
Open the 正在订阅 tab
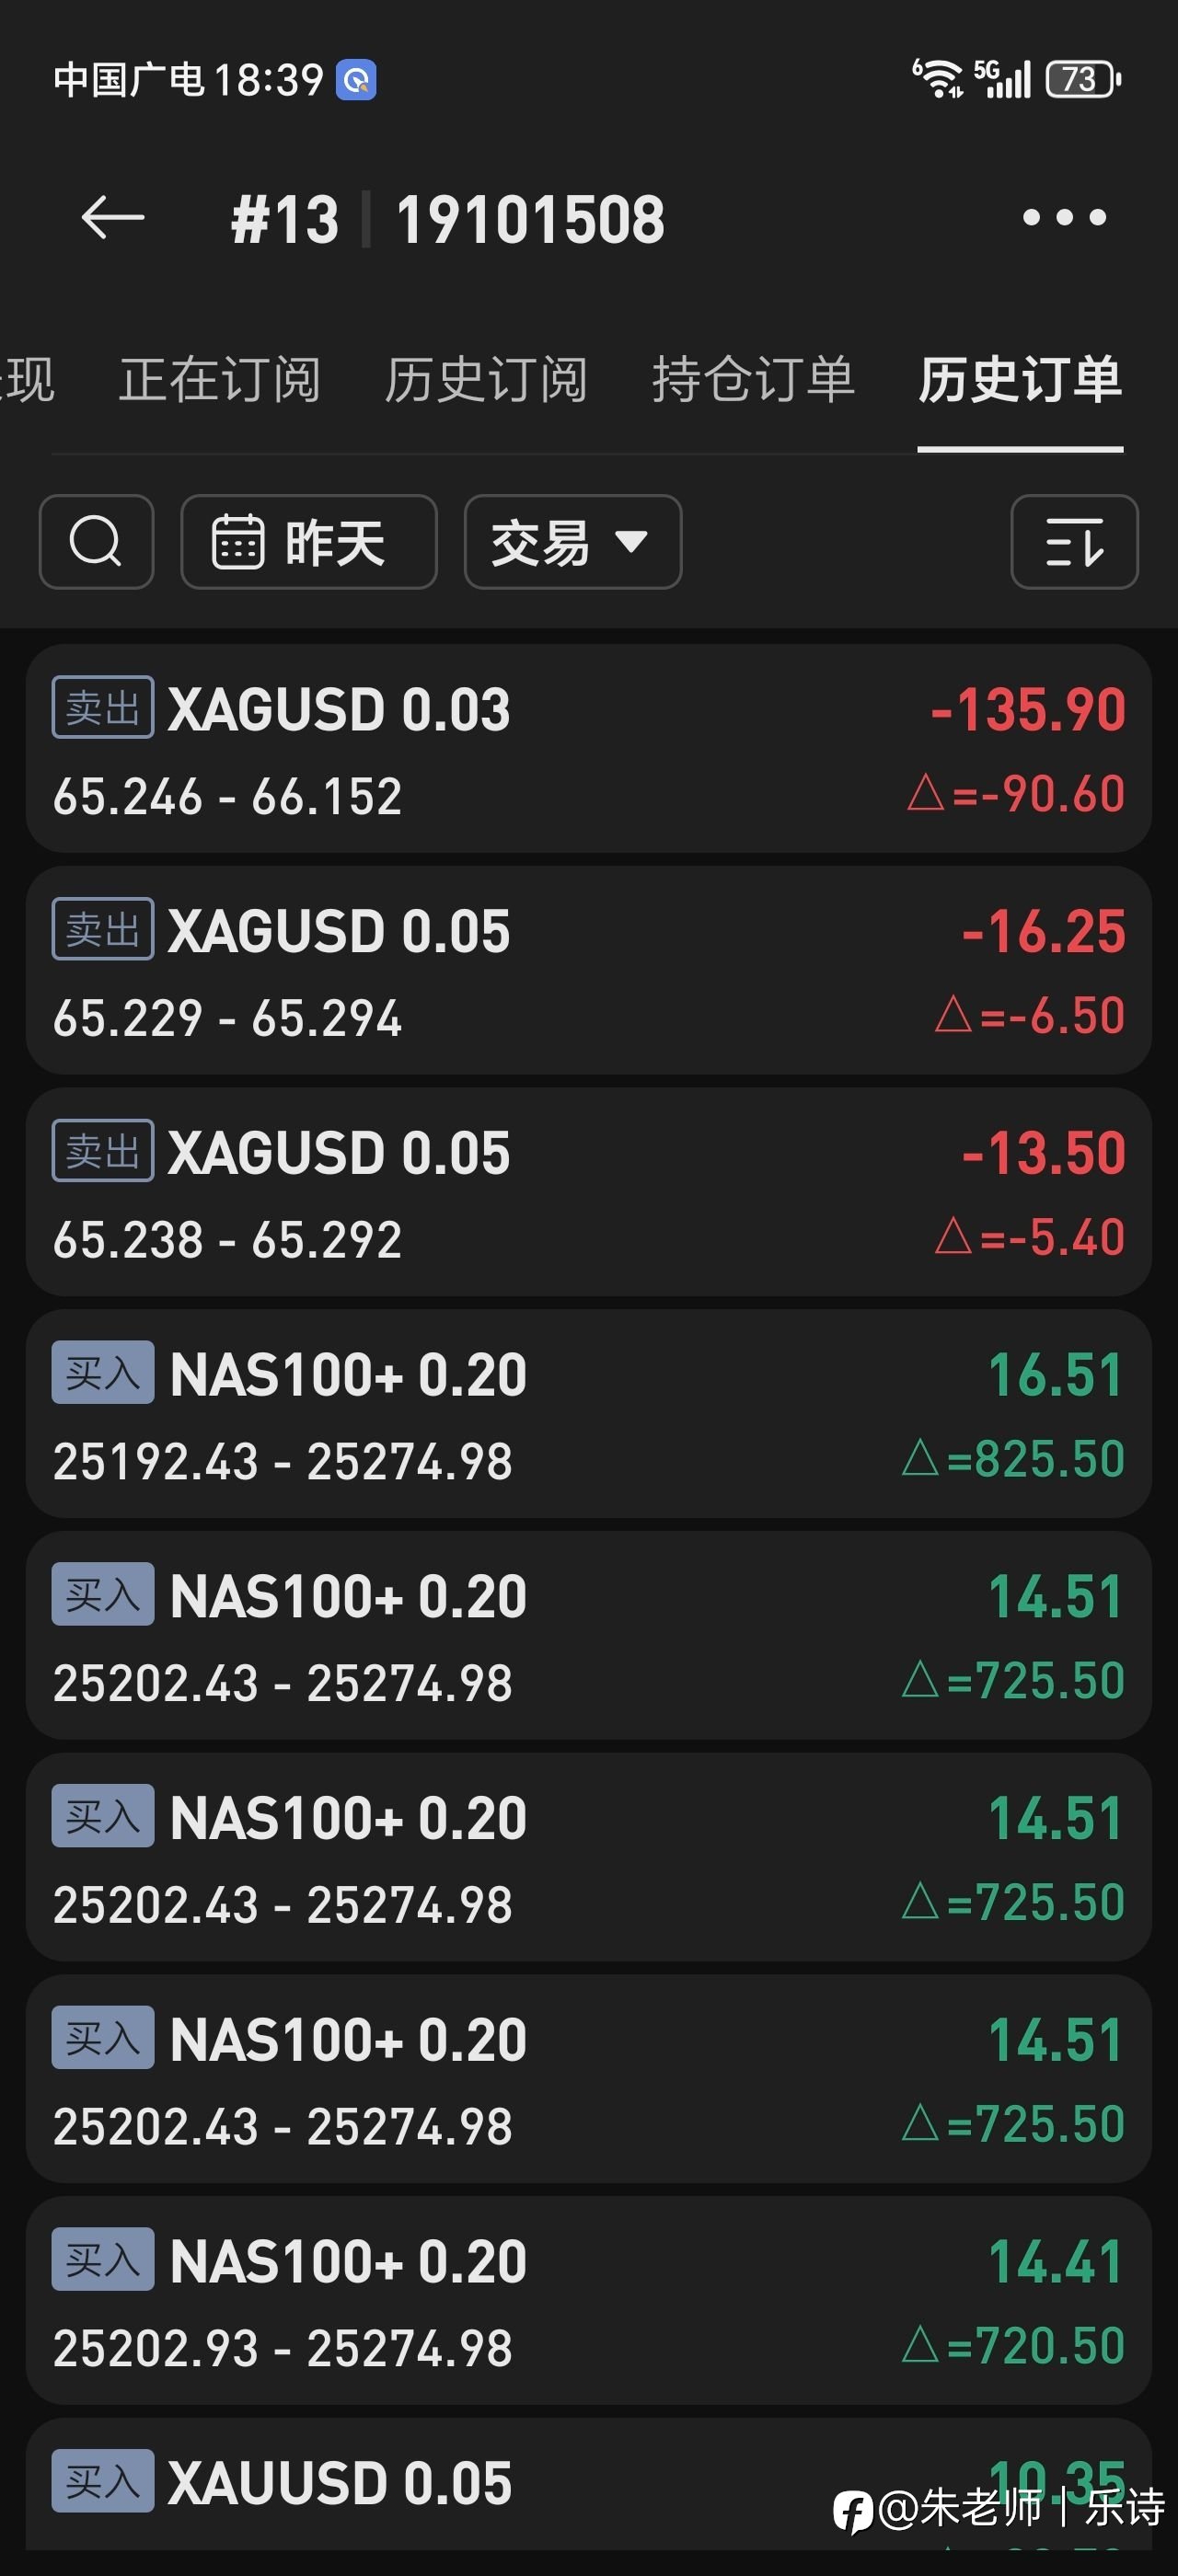(x=220, y=380)
